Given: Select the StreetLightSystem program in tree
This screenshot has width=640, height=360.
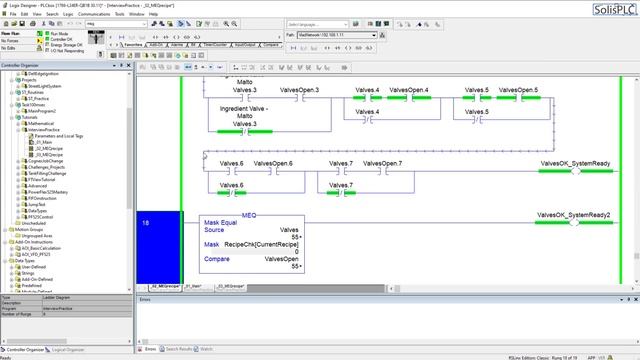Looking at the screenshot, I should pos(44,86).
